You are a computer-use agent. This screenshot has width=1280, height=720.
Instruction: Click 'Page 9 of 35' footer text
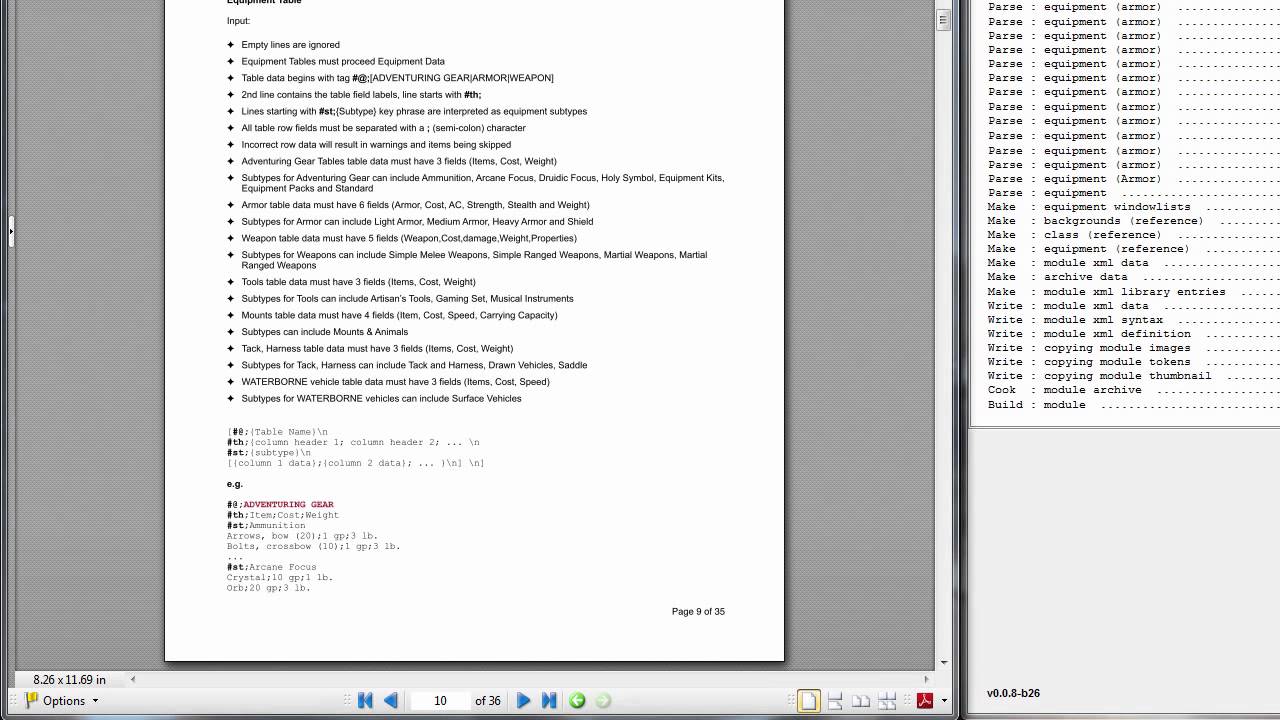pyautogui.click(x=698, y=611)
